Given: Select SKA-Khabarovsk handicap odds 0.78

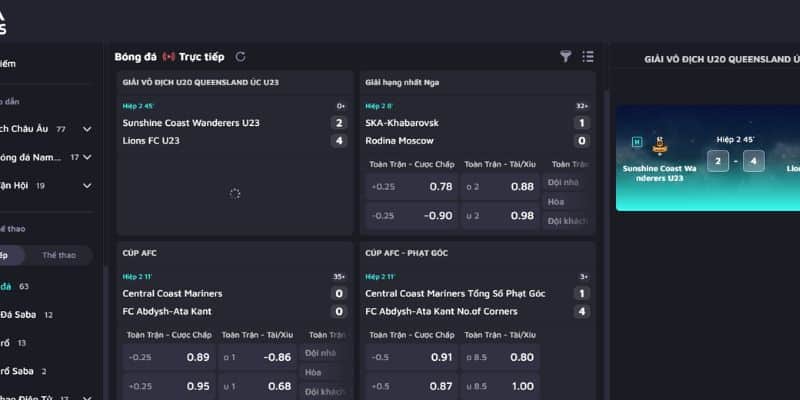Looking at the screenshot, I should coord(409,187).
